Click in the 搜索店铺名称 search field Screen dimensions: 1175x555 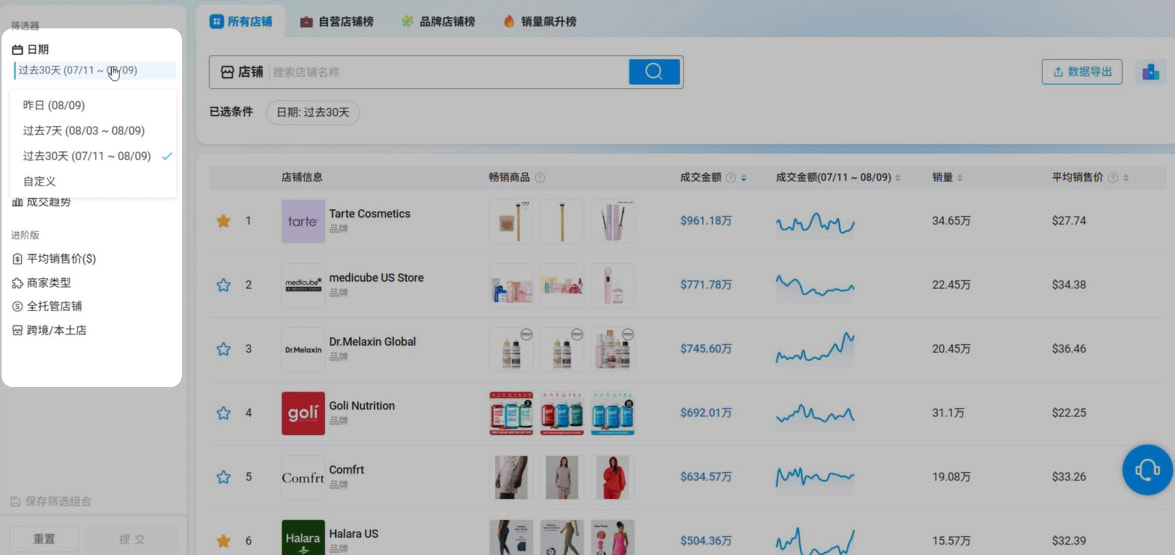(x=448, y=72)
